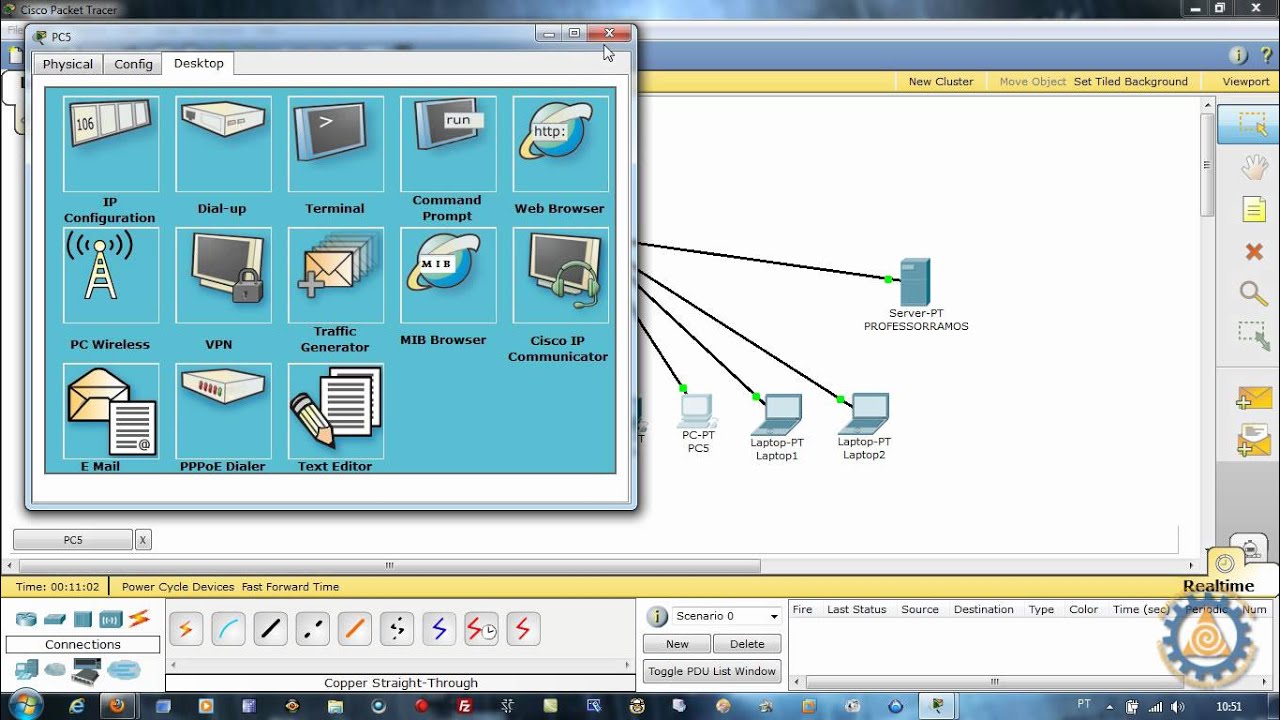Open the MIB Browser

(x=448, y=276)
